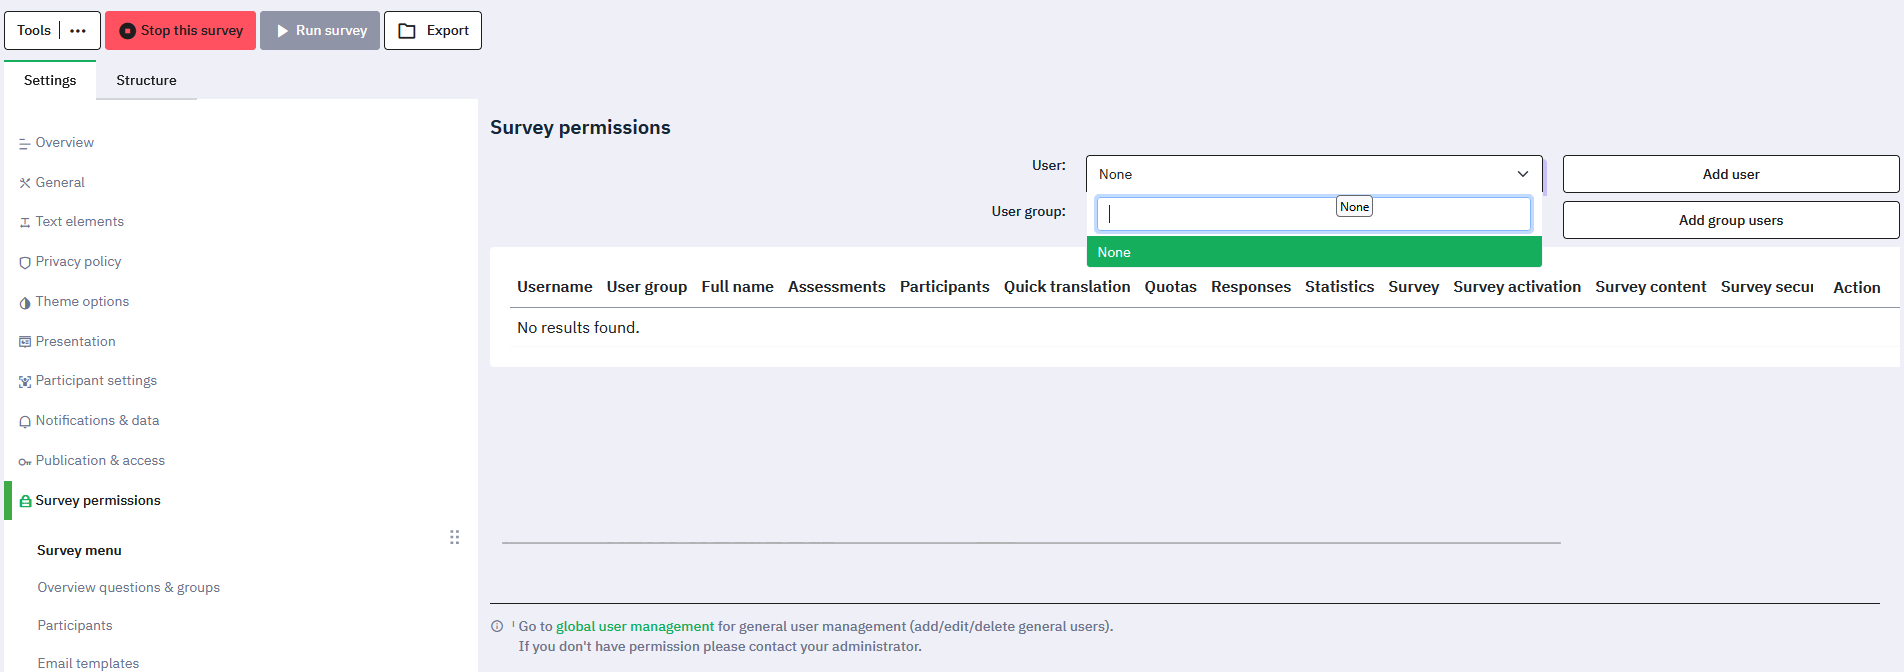Image resolution: width=1904 pixels, height=672 pixels.
Task: Switch to the Settings tab
Action: coord(50,80)
